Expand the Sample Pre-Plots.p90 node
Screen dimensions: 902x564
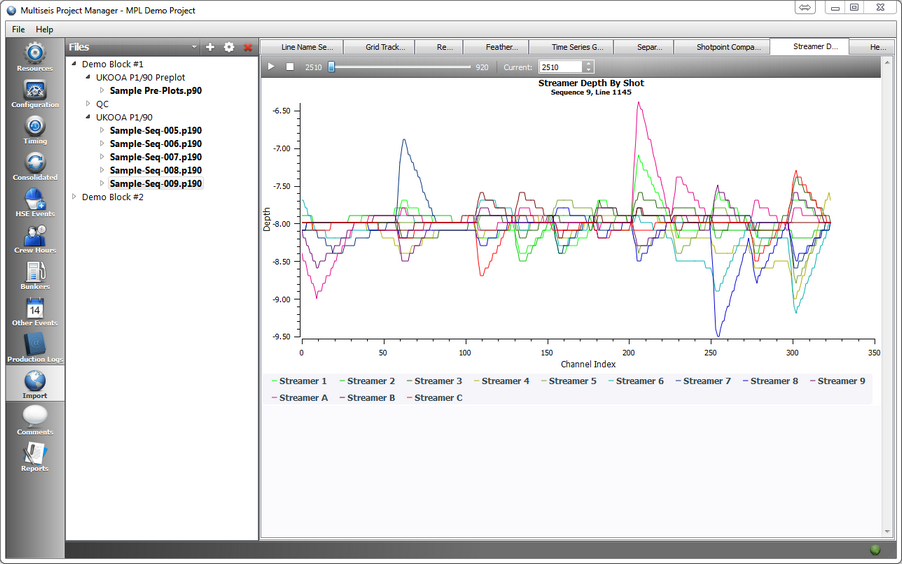point(102,90)
